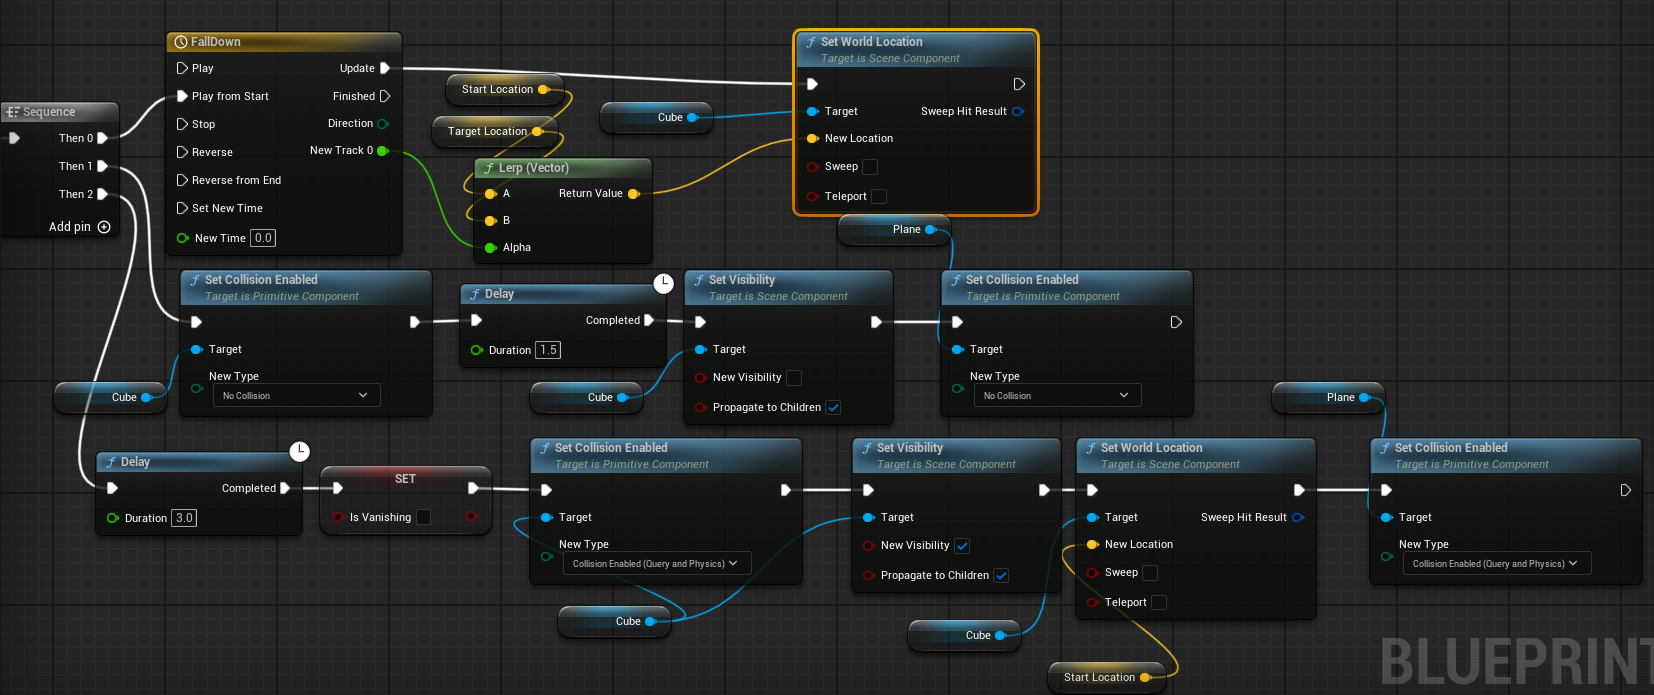Viewport: 1654px width, 695px height.
Task: Select the Plane variable node below highlighted Set World Location
Action: click(x=895, y=229)
